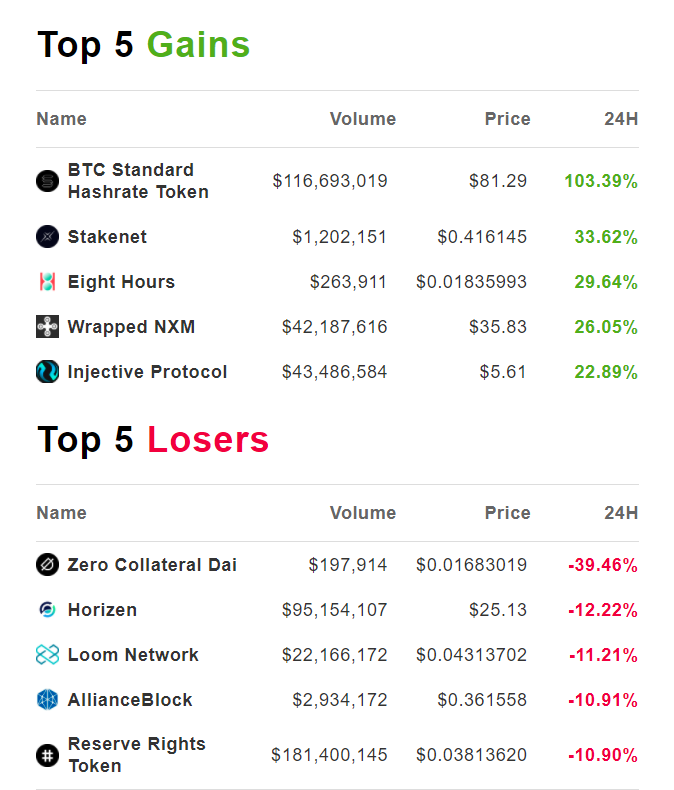674x790 pixels.
Task: Click the Horizen coin icon
Action: pos(47,610)
